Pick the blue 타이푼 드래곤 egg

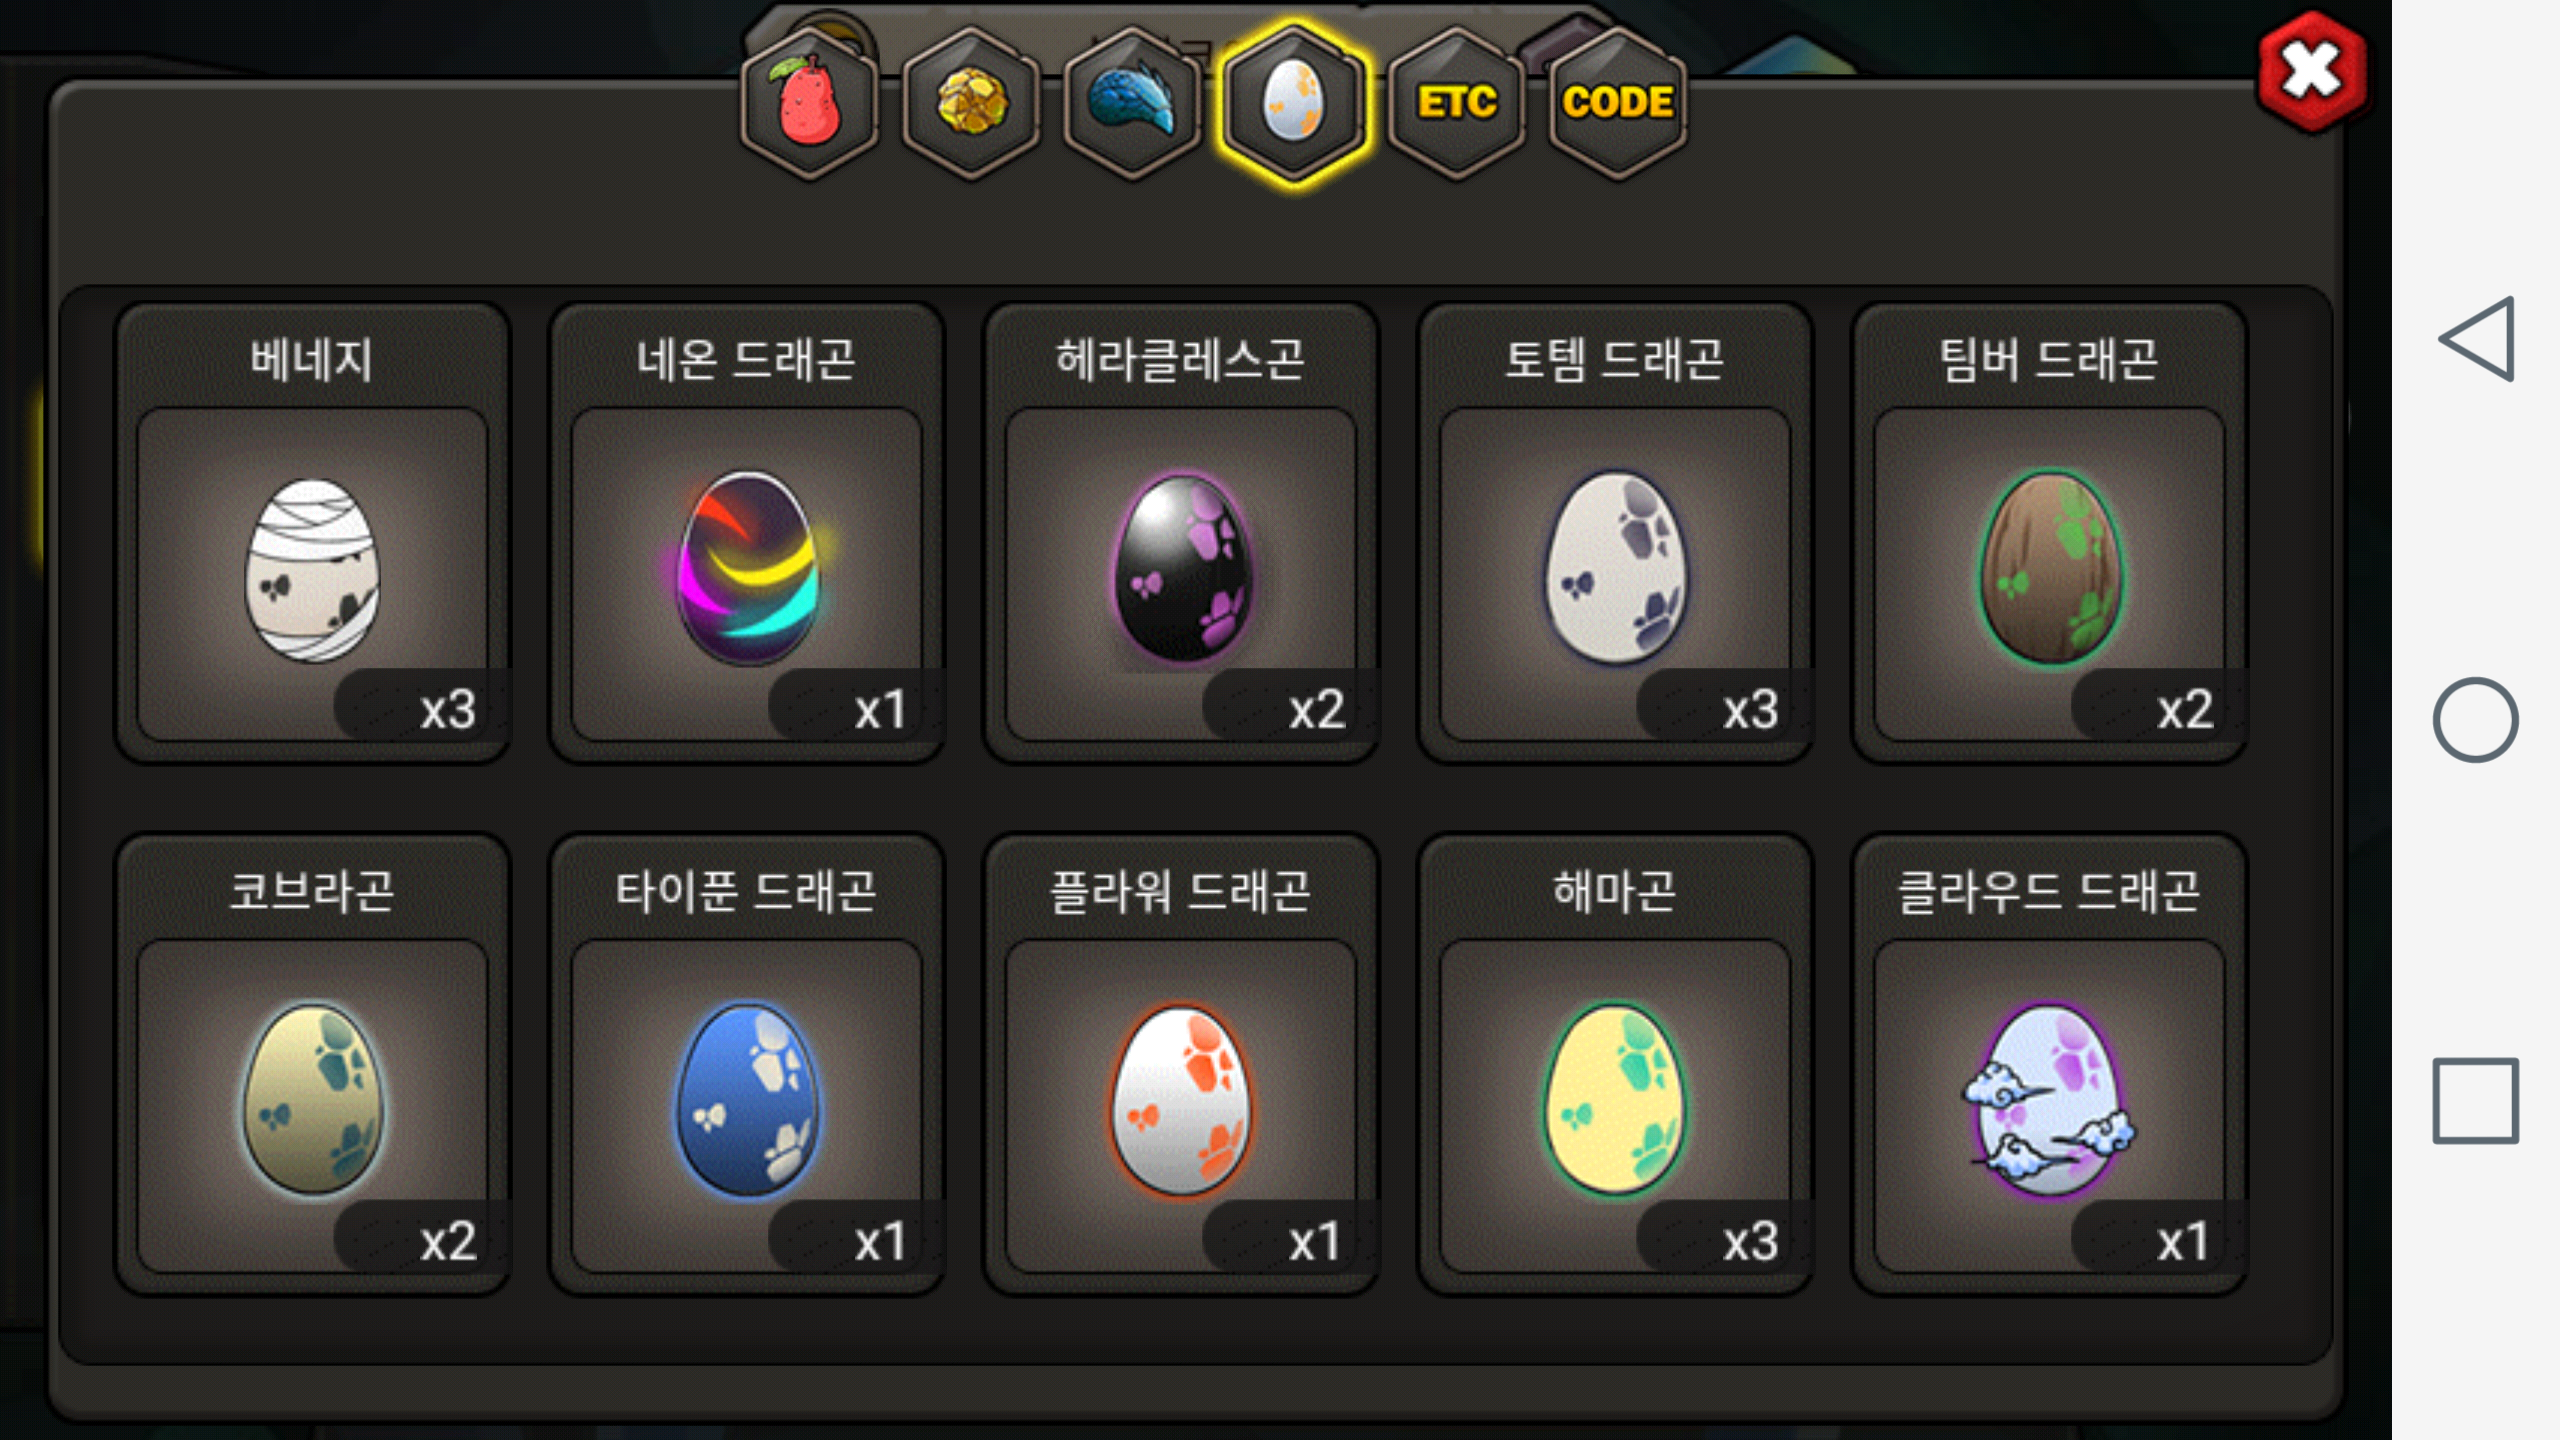point(747,1066)
